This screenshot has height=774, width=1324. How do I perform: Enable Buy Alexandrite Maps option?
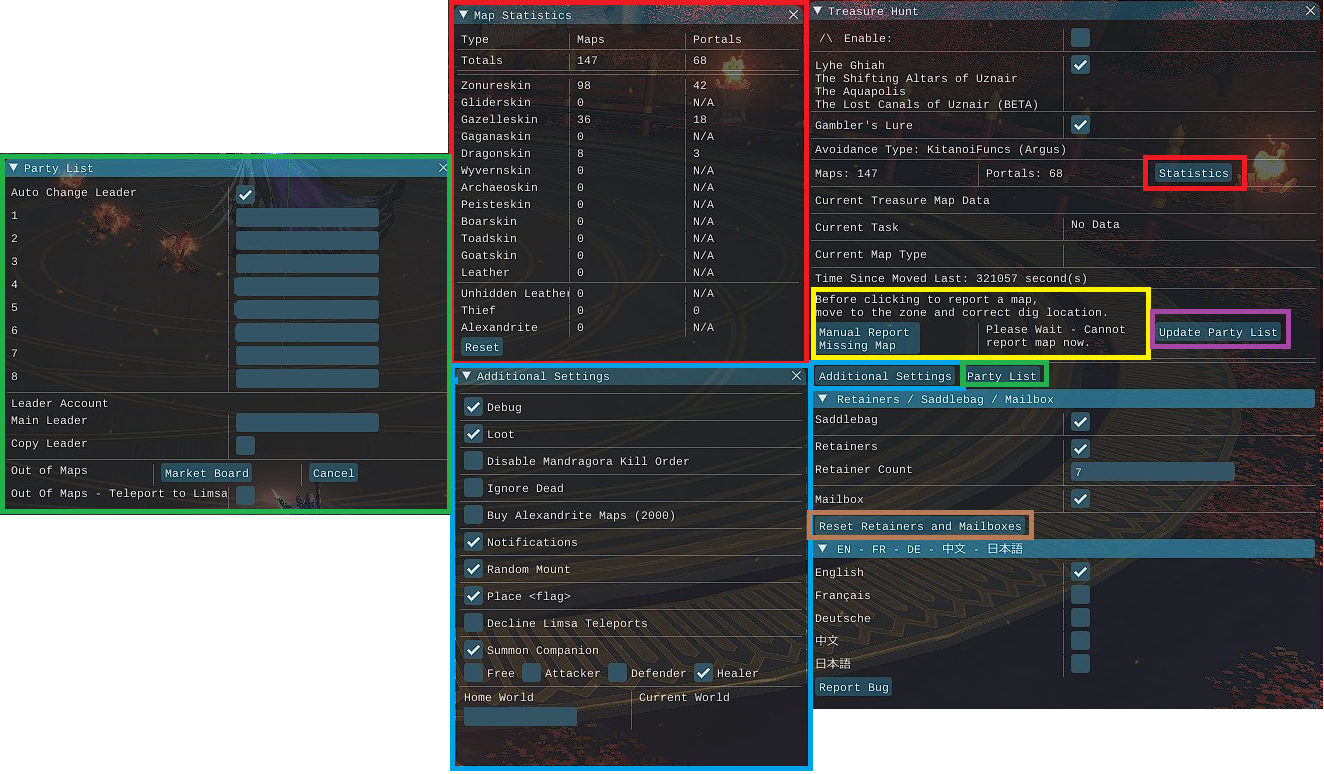(473, 515)
